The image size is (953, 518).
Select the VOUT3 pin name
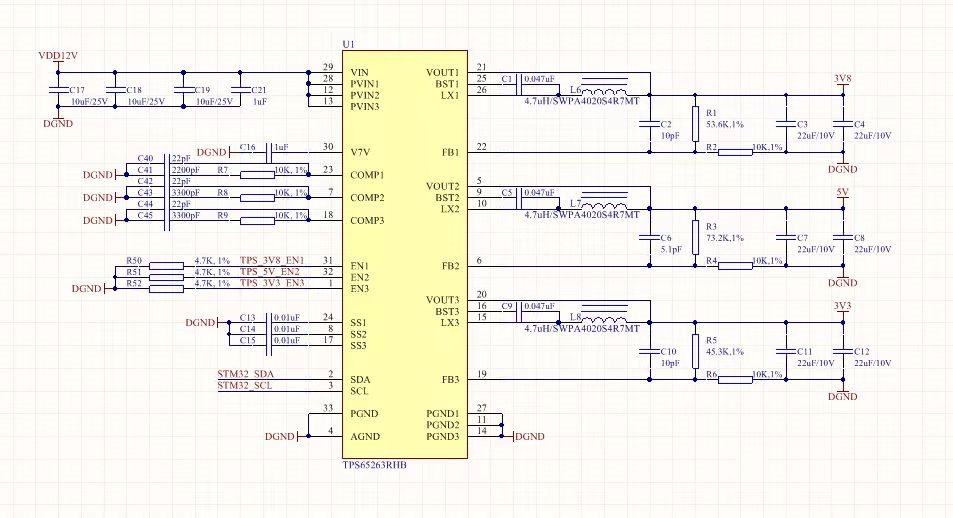click(x=442, y=300)
